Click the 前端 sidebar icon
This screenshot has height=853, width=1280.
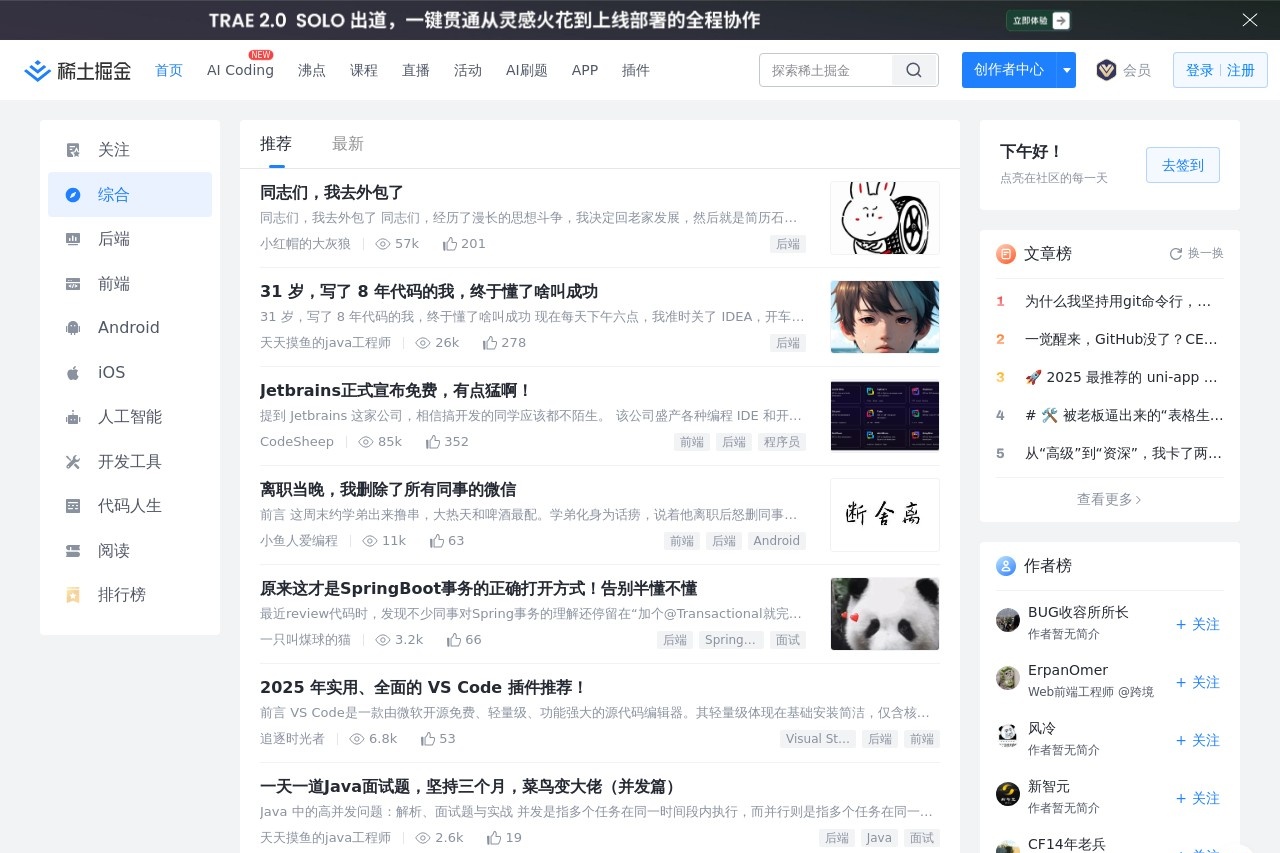click(73, 284)
